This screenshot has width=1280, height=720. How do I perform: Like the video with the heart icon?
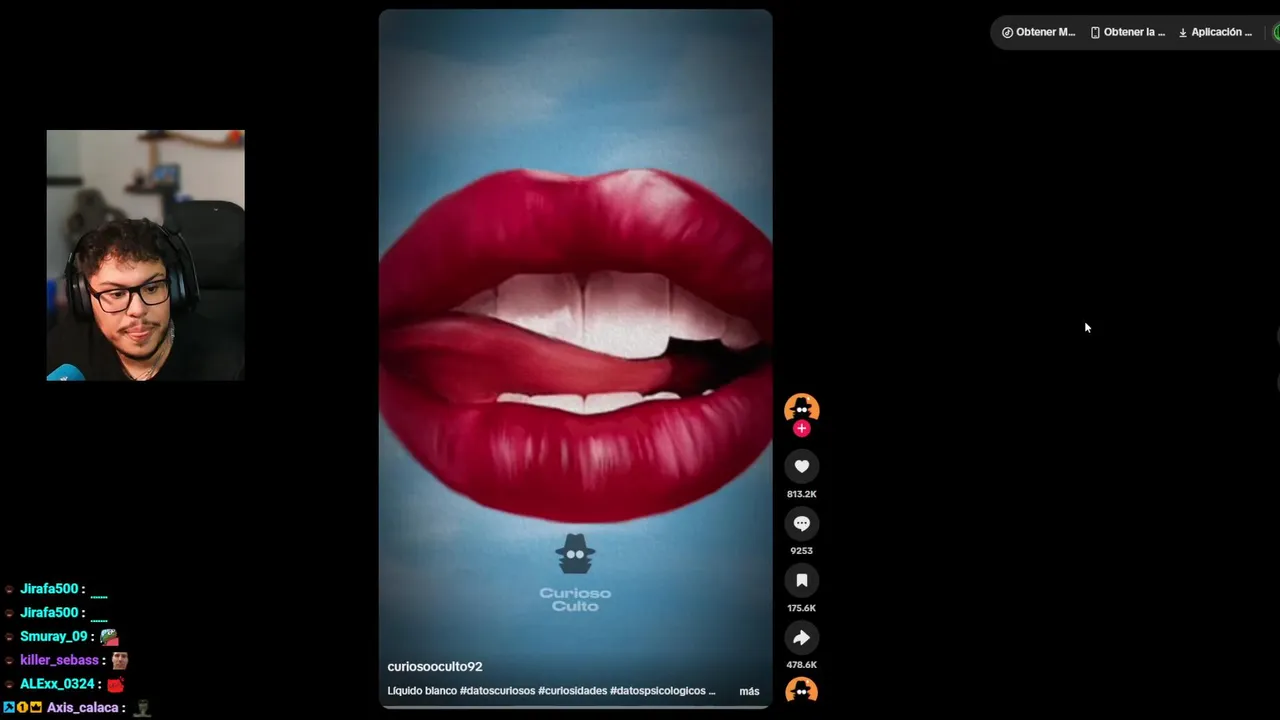pyautogui.click(x=801, y=466)
